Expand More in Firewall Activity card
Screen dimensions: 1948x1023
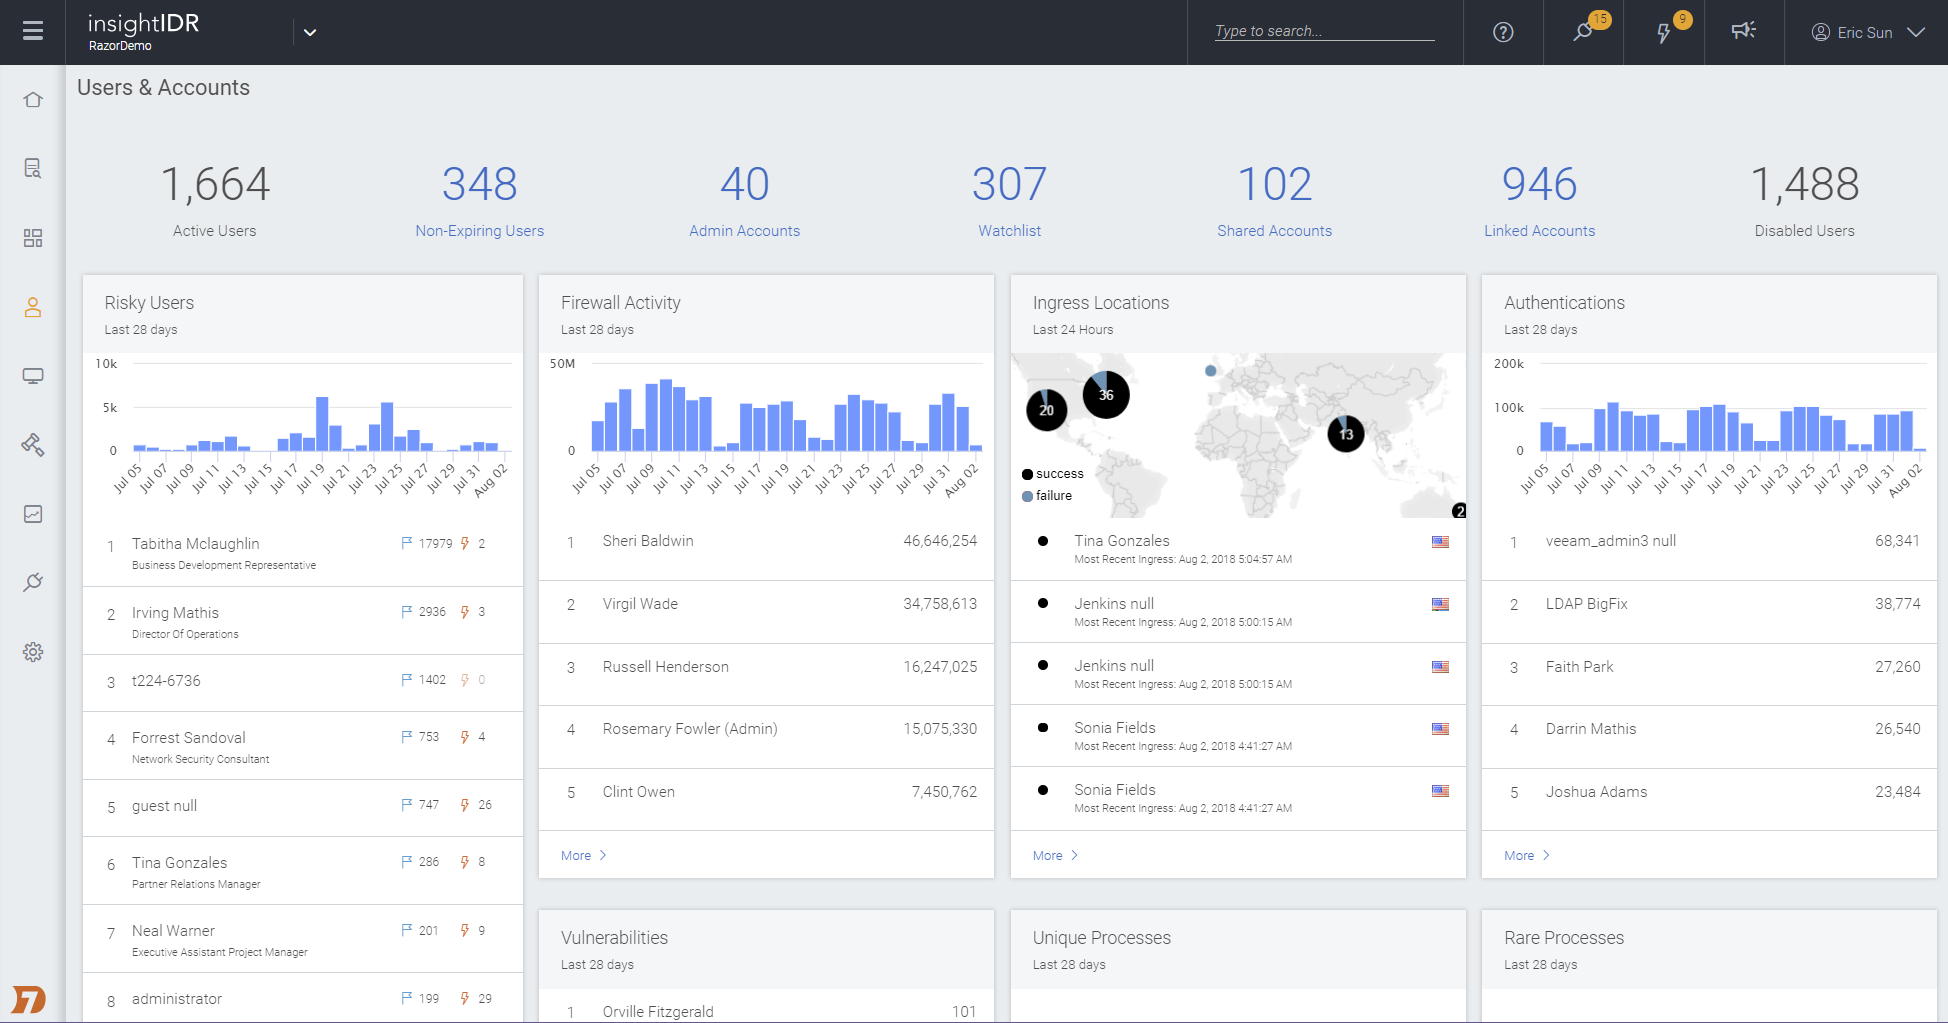[583, 855]
